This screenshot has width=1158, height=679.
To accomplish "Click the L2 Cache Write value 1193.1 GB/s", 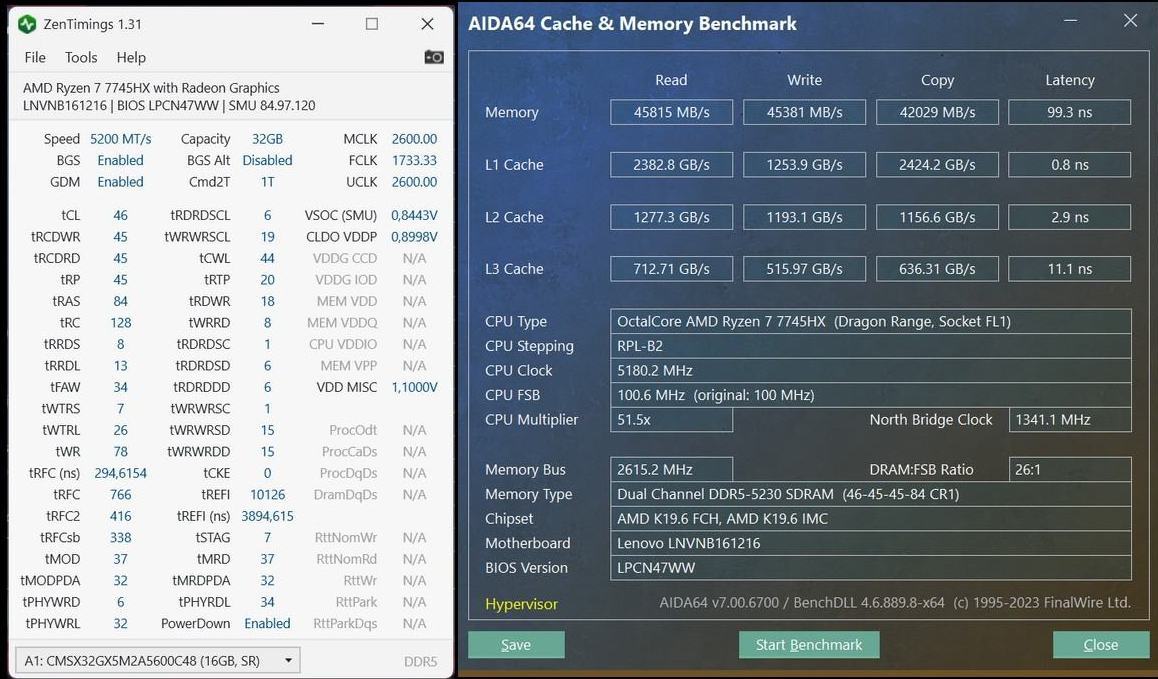I will click(804, 217).
